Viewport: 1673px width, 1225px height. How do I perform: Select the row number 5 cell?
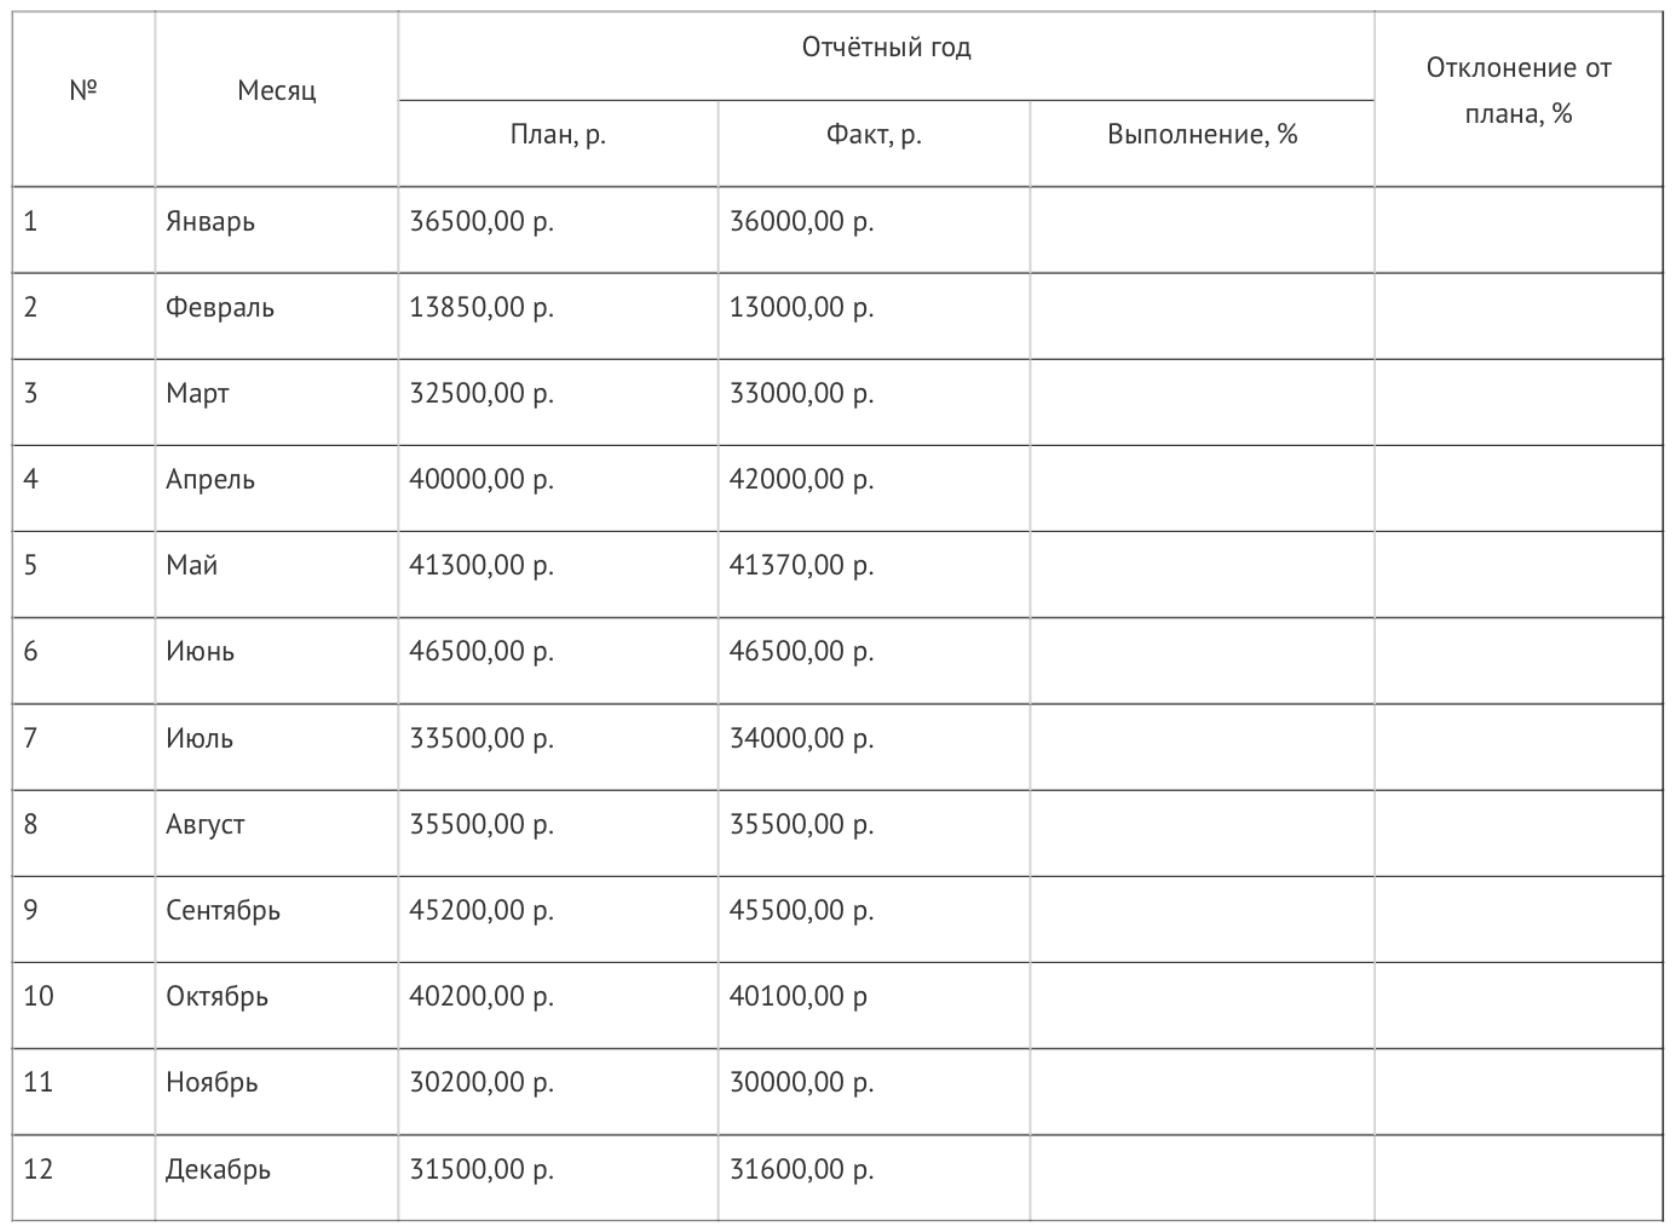click(x=31, y=565)
